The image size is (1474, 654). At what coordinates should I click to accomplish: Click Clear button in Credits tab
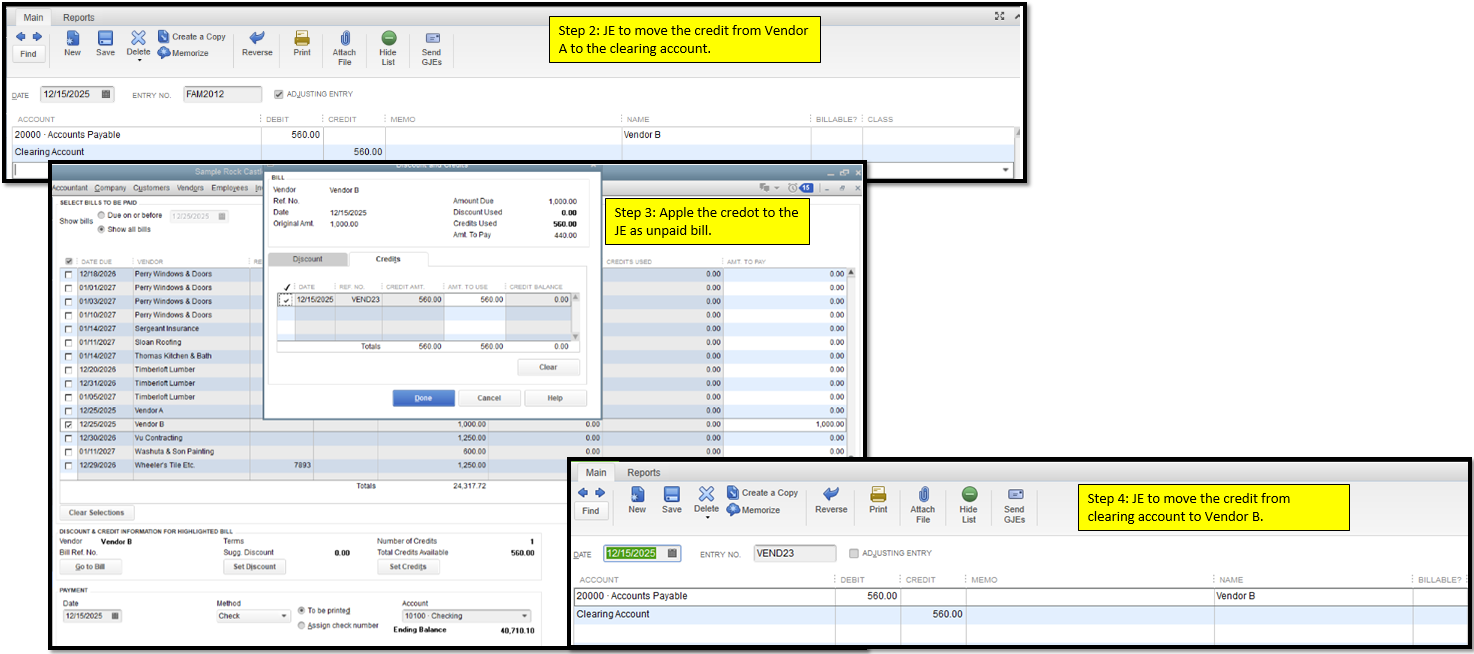pos(548,367)
